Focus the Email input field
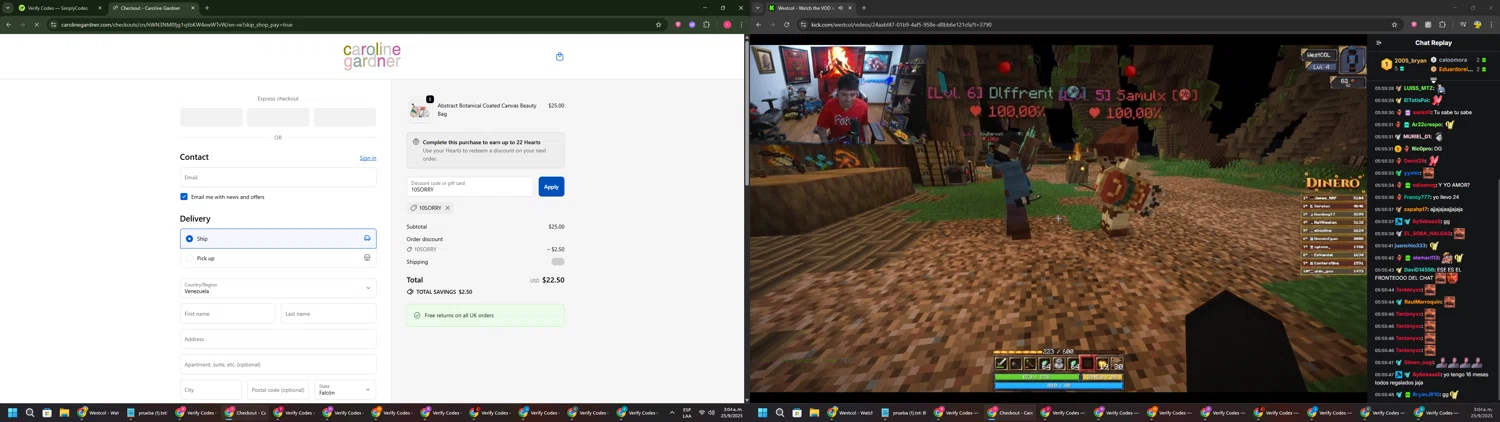1500x422 pixels. pyautogui.click(x=278, y=177)
